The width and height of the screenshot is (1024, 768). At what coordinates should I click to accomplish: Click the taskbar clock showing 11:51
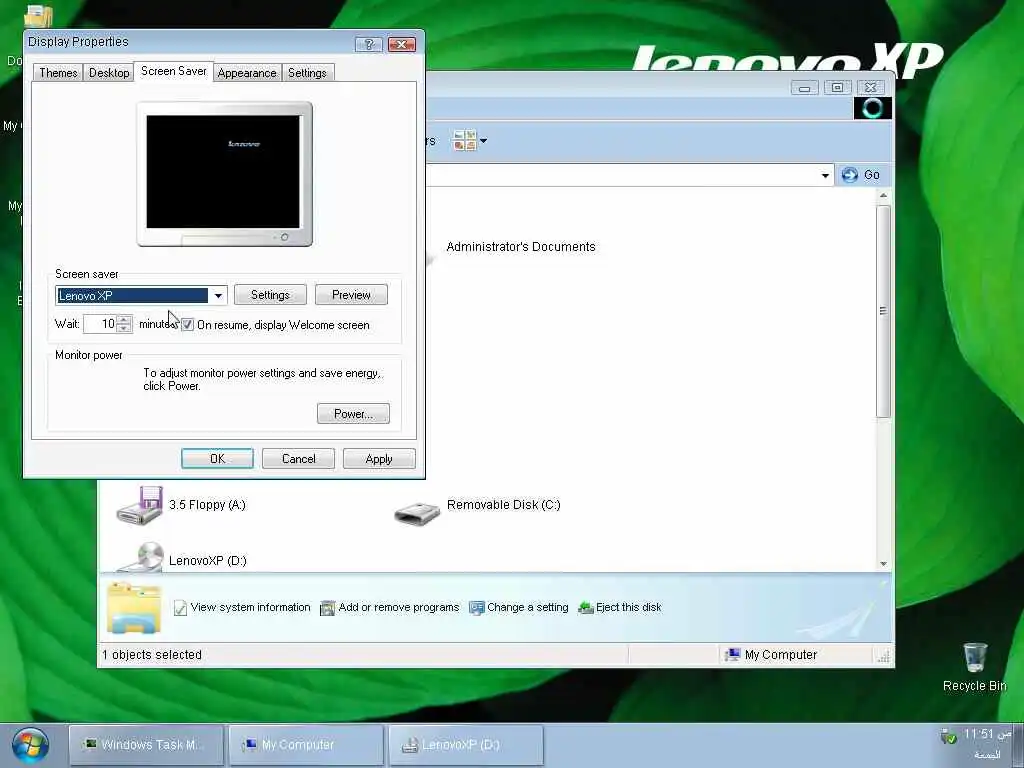click(986, 734)
